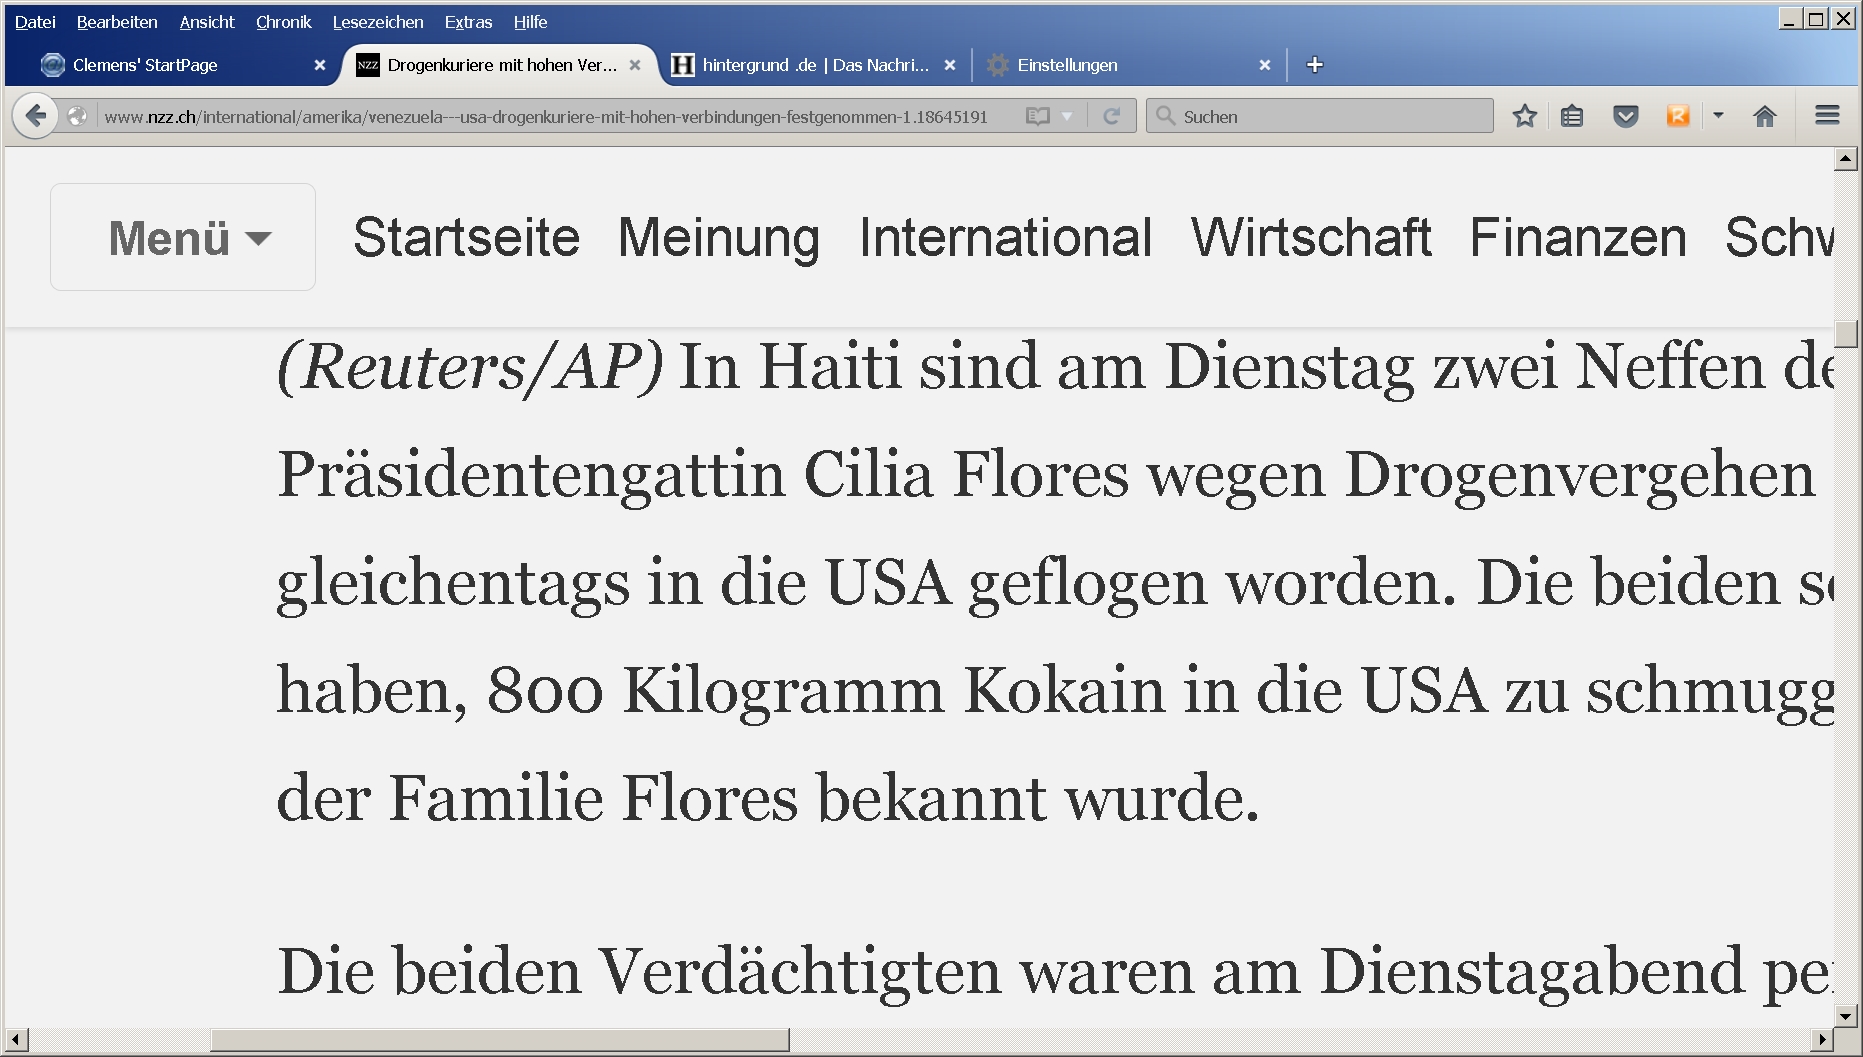The image size is (1863, 1057).
Task: Reload the page with the refresh icon
Action: [x=1111, y=116]
